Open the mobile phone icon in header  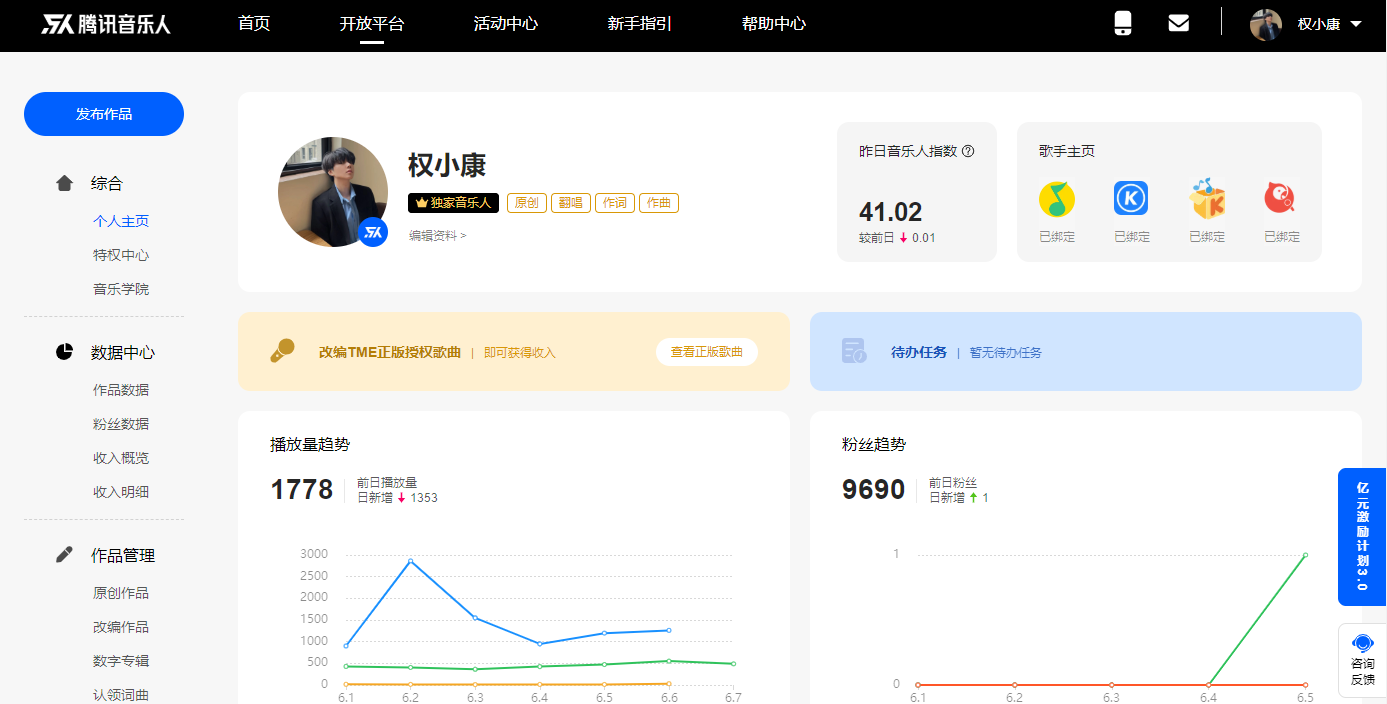point(1123,24)
